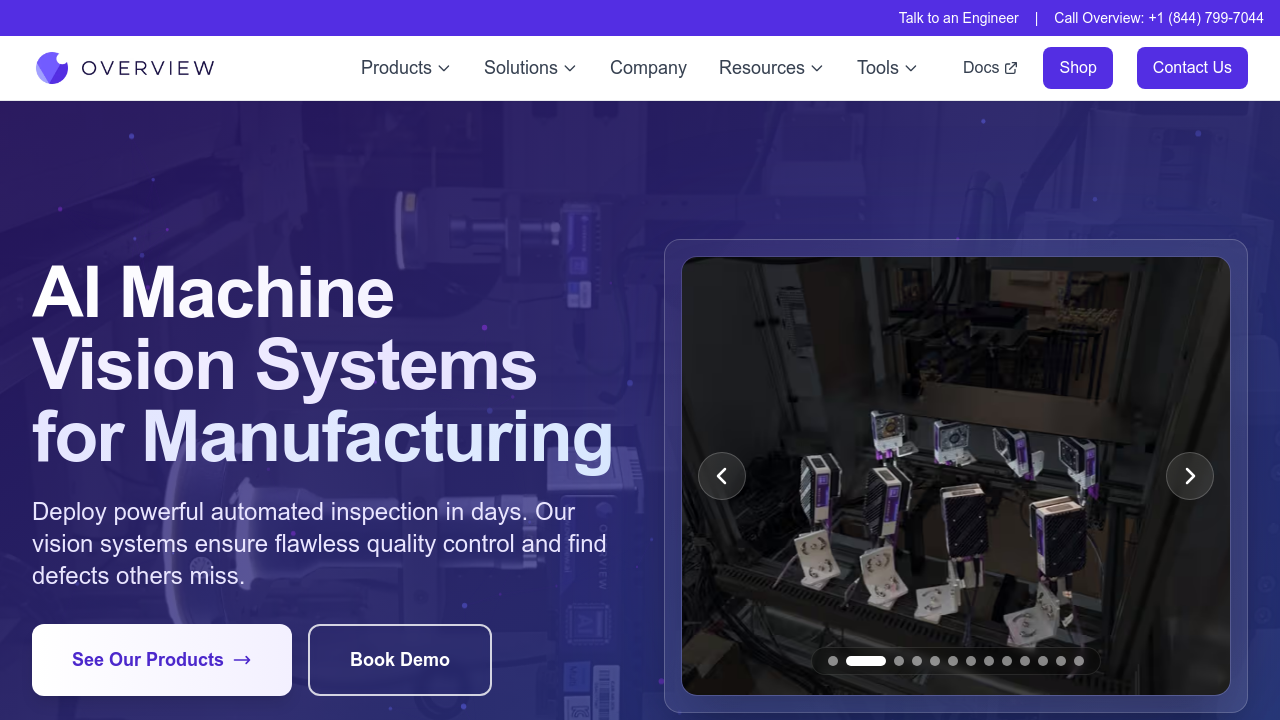Click the external link icon beside Docs
Image resolution: width=1280 pixels, height=720 pixels.
point(1011,68)
